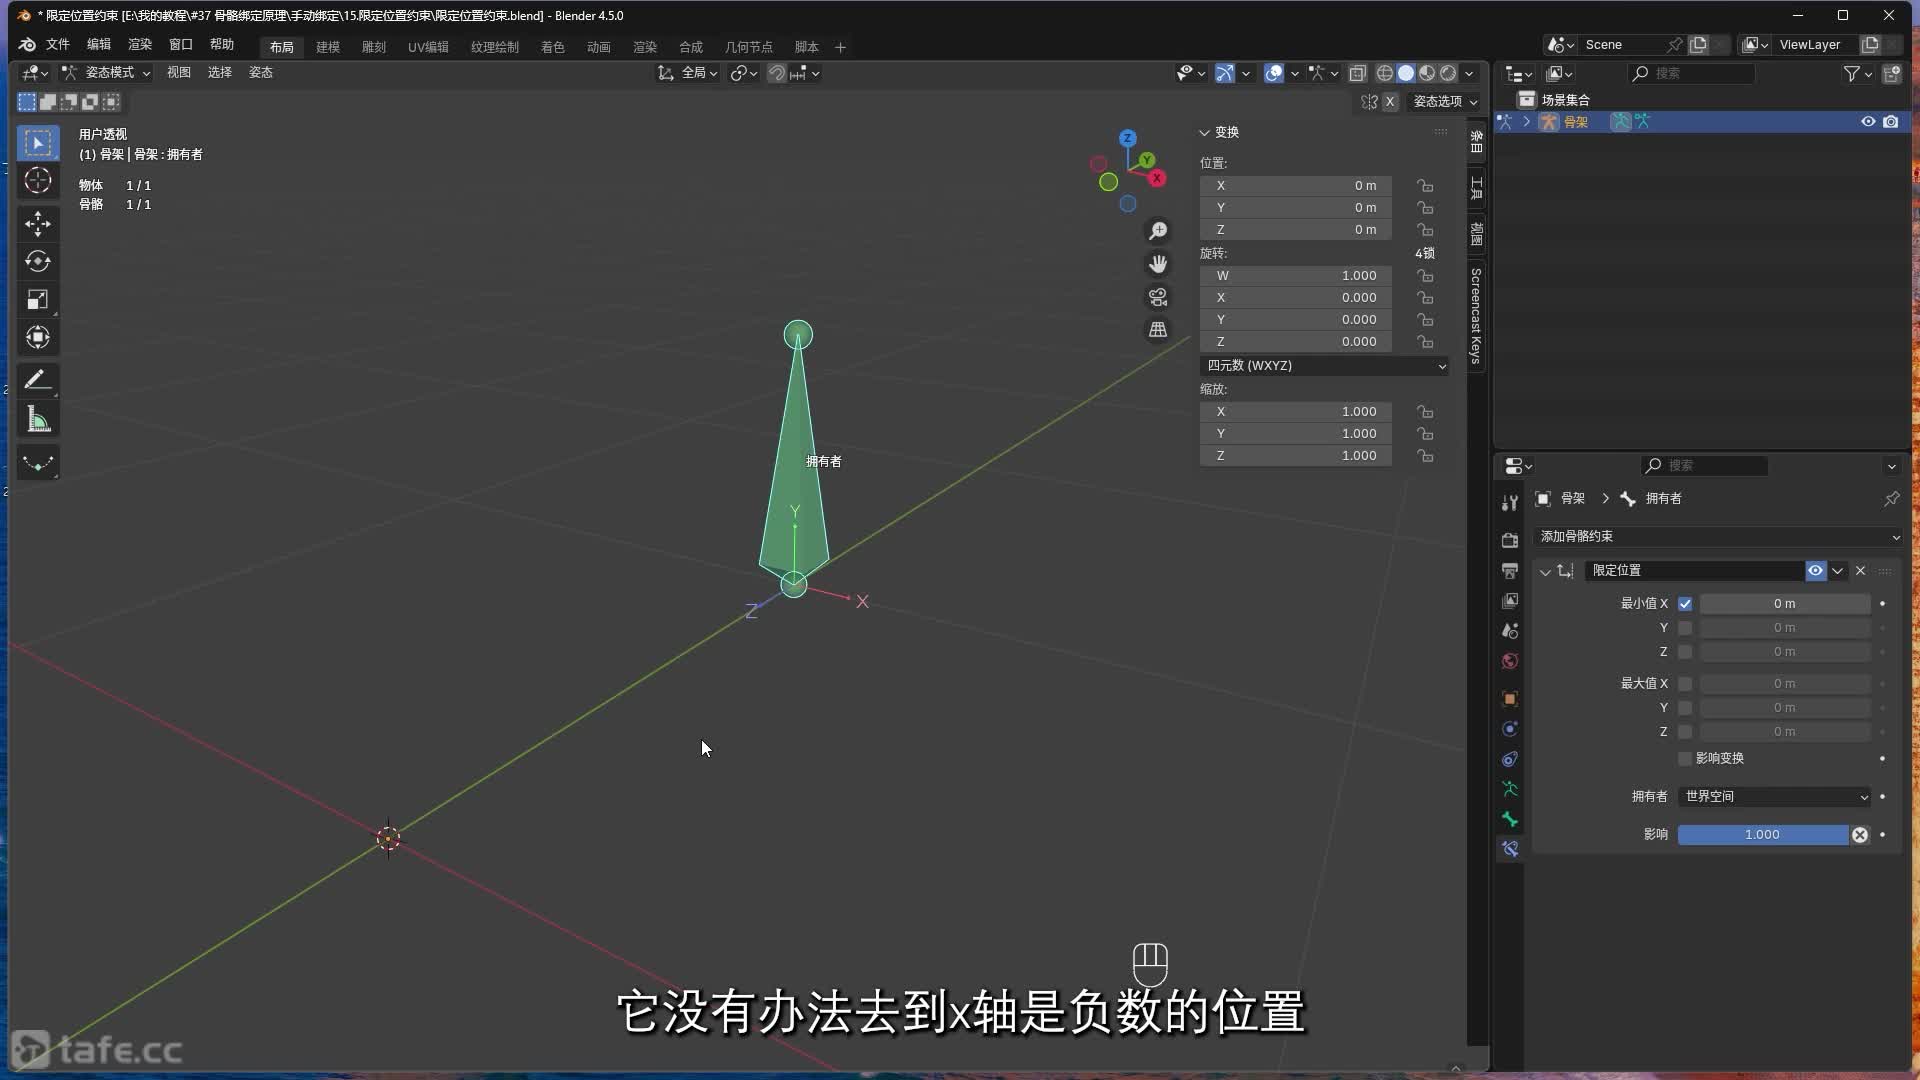The width and height of the screenshot is (1920, 1080).
Task: Toggle viewport gizmos button
Action: [x=1225, y=73]
